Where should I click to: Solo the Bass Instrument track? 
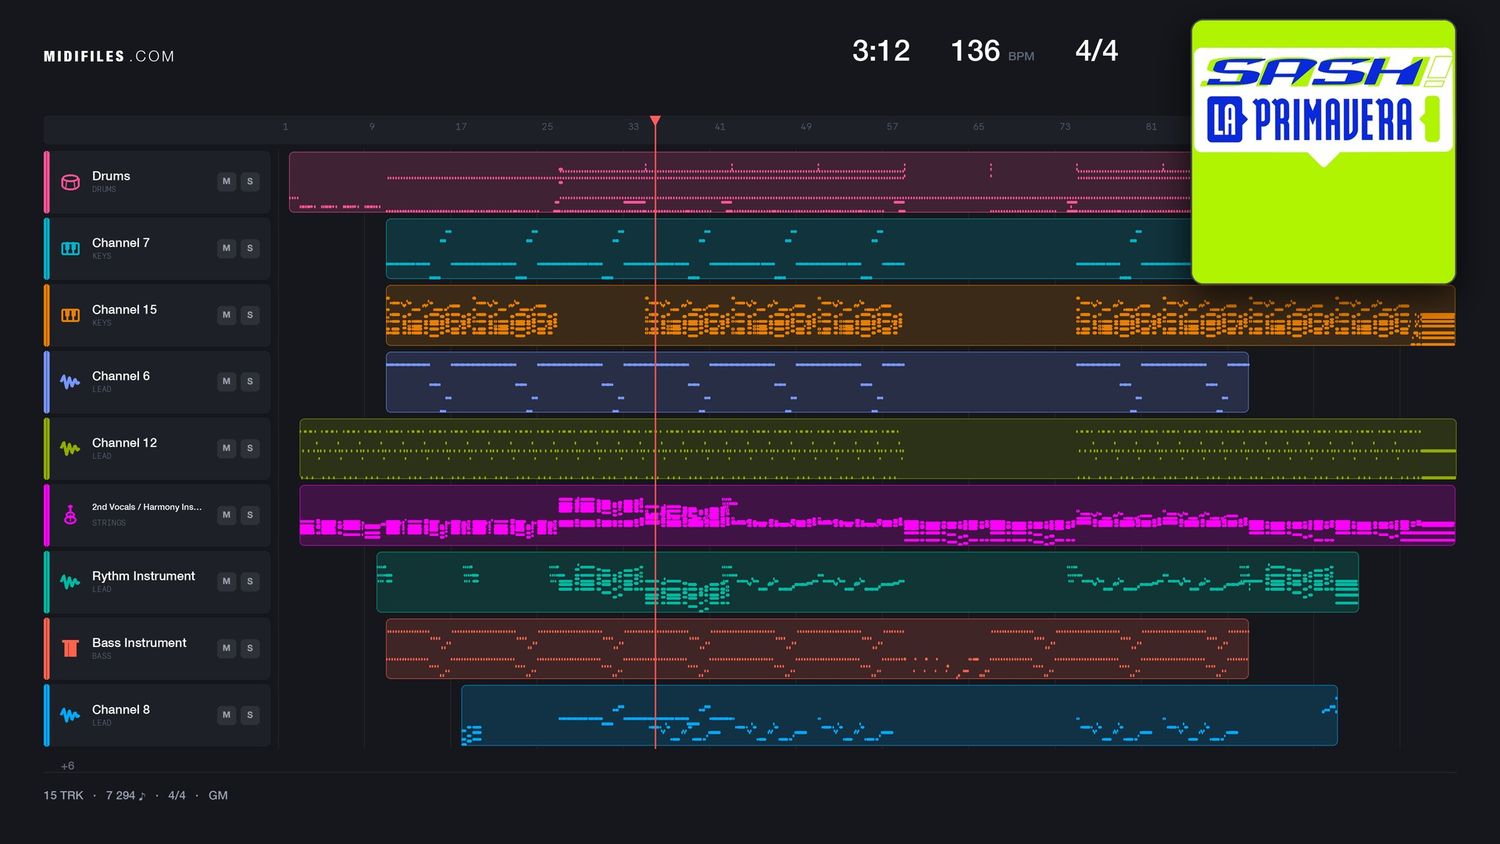pyautogui.click(x=250, y=648)
